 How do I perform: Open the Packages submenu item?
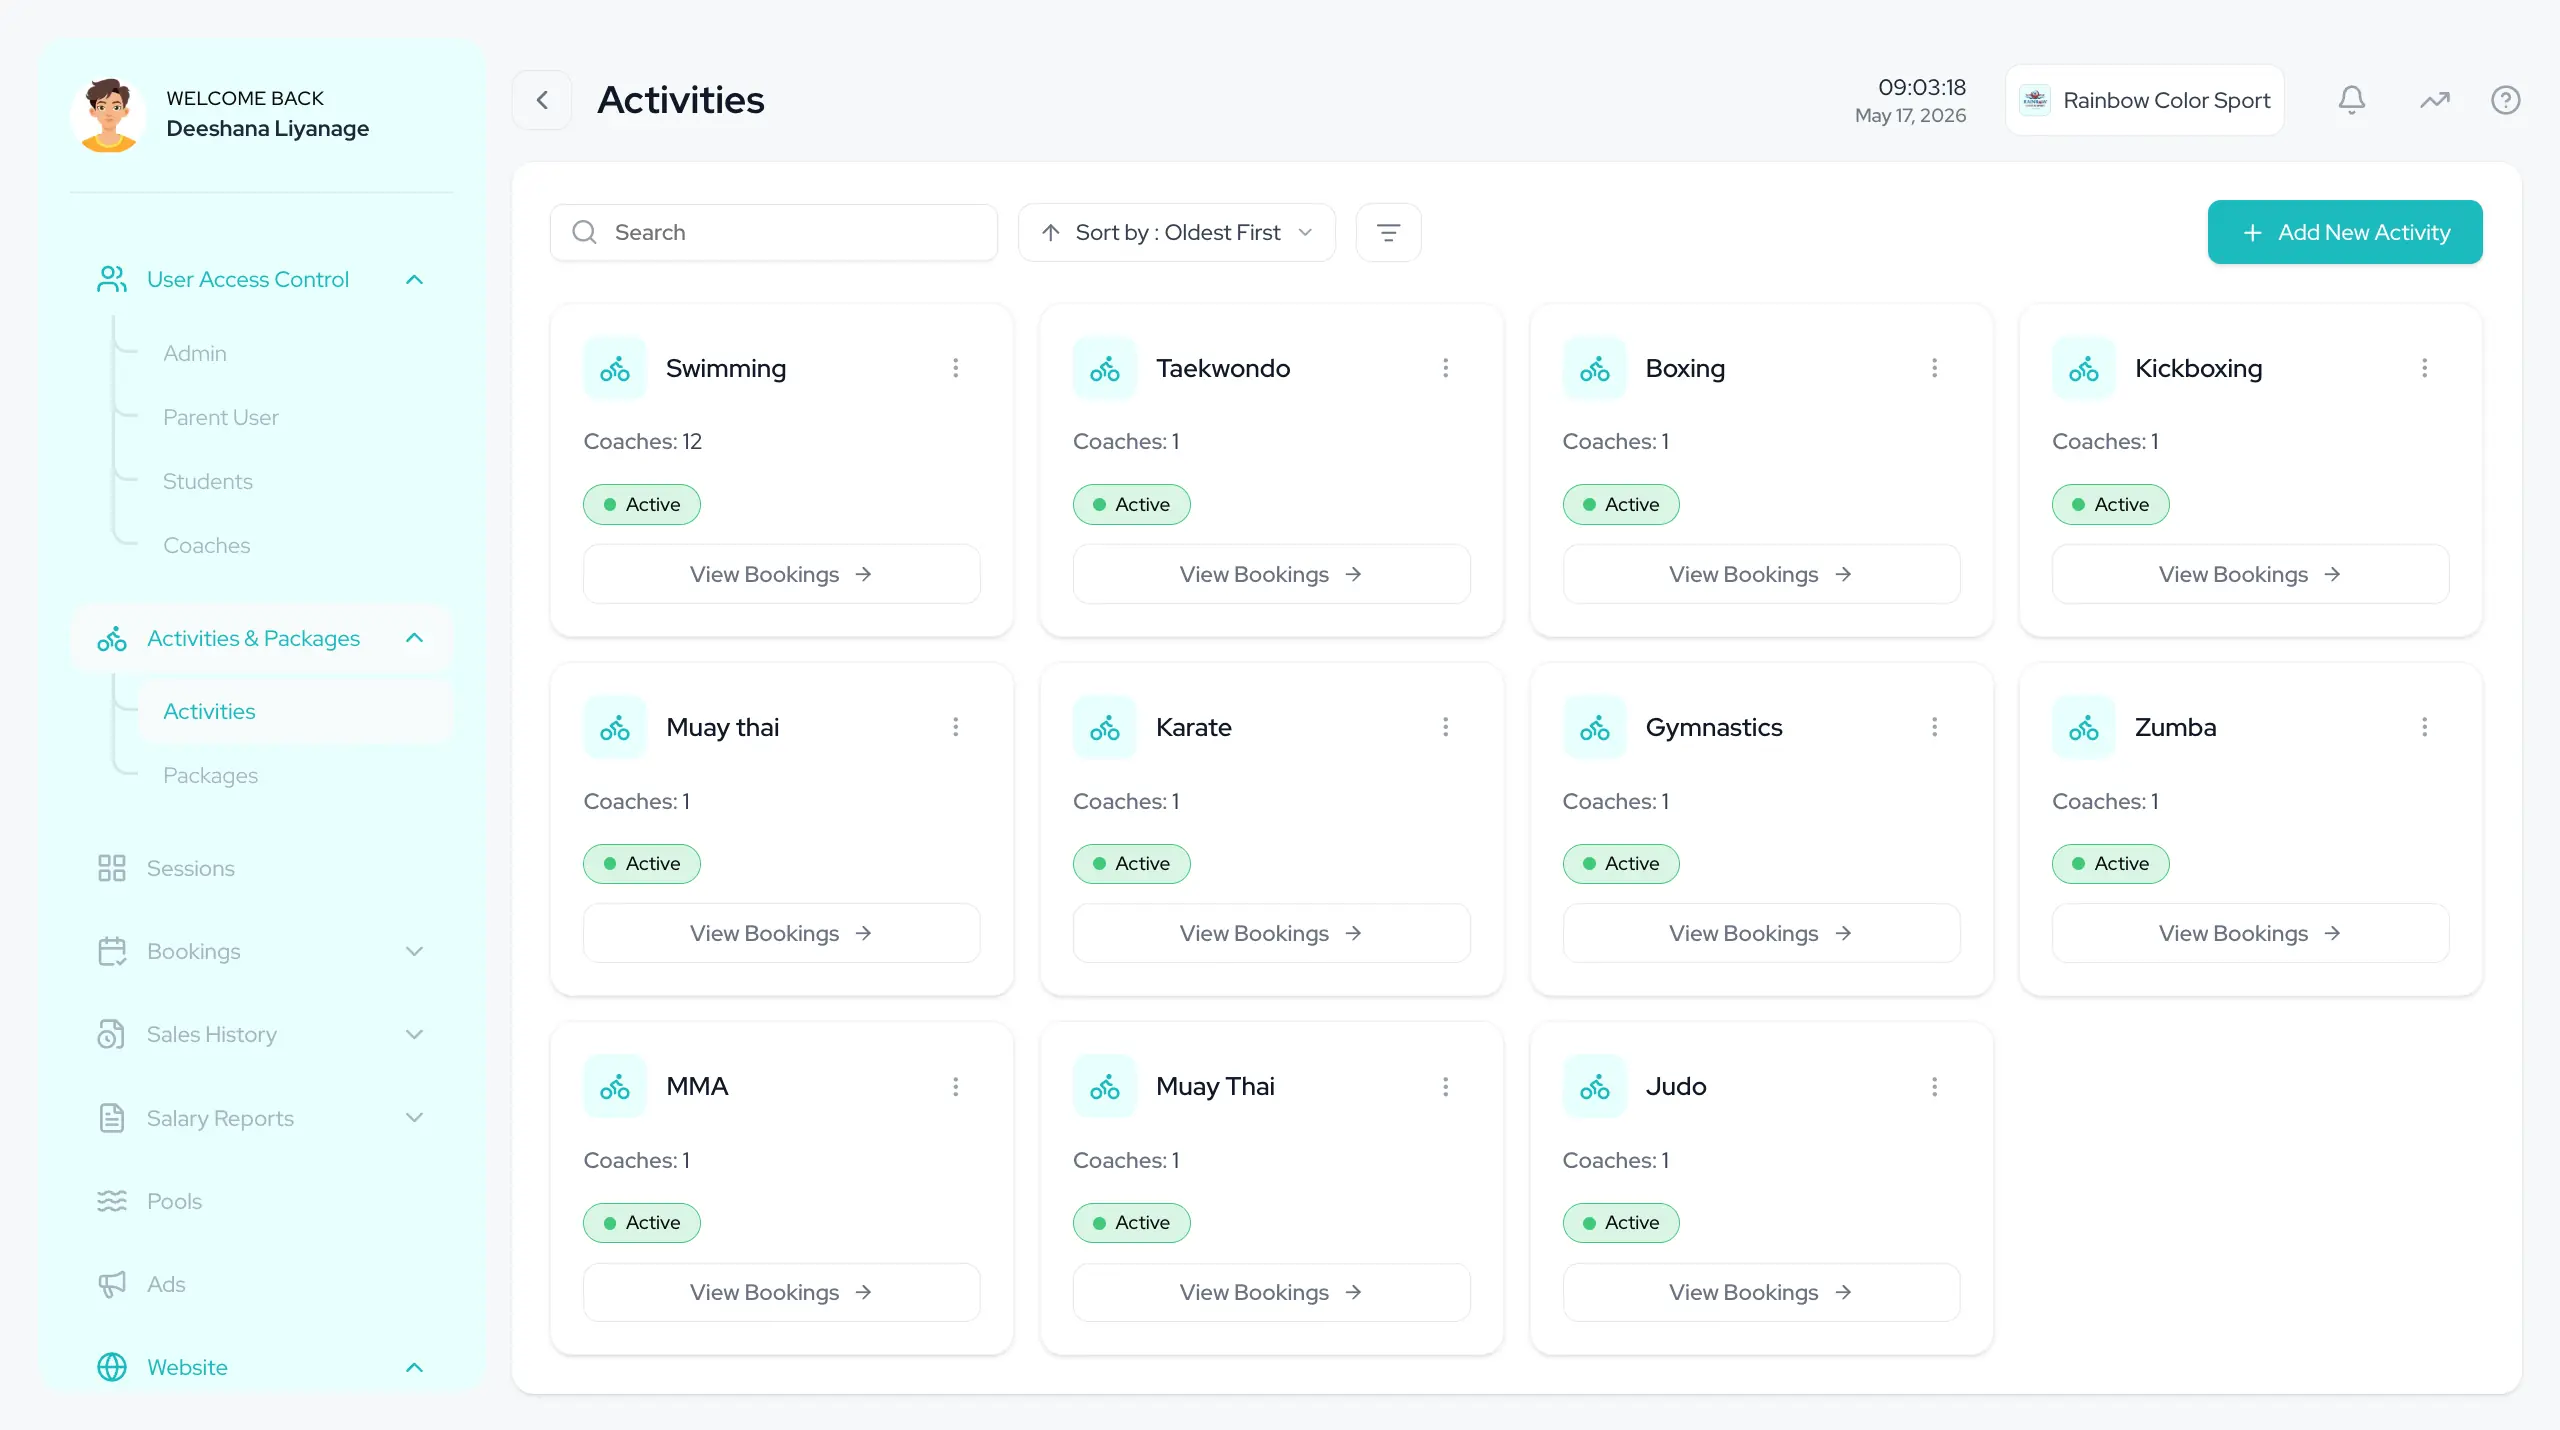211,775
